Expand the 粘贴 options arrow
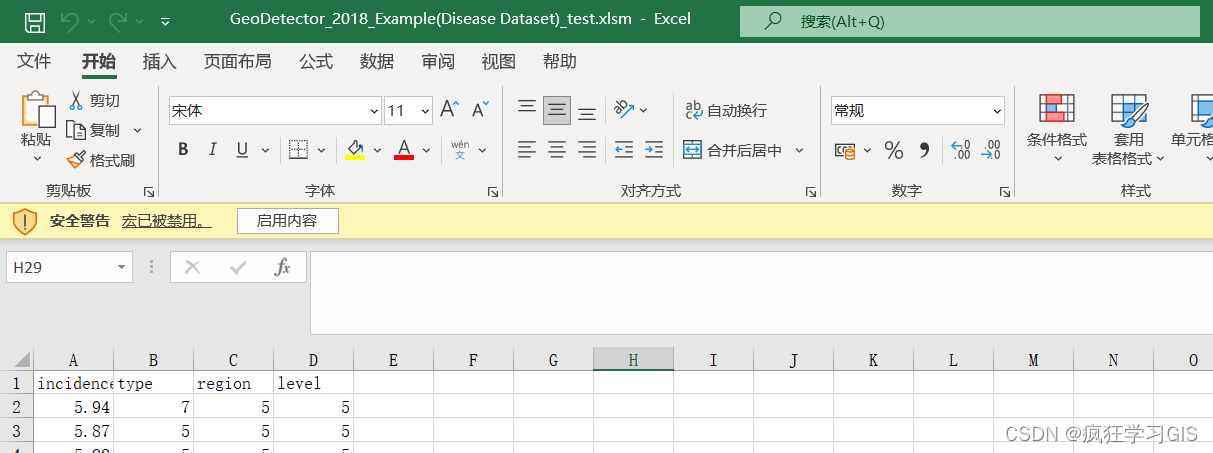This screenshot has height=453, width=1213. pos(37,158)
